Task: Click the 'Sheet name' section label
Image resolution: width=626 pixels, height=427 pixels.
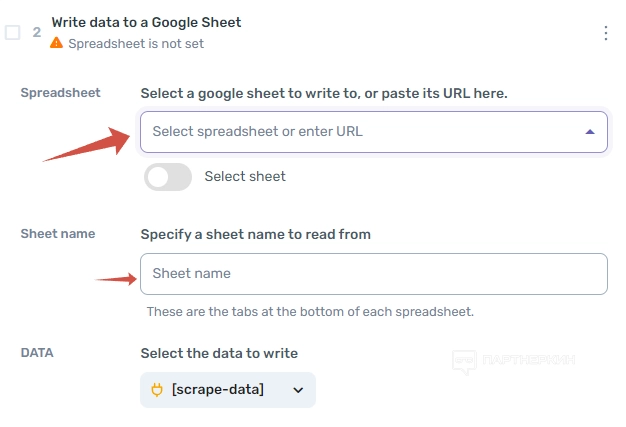Action: [58, 234]
